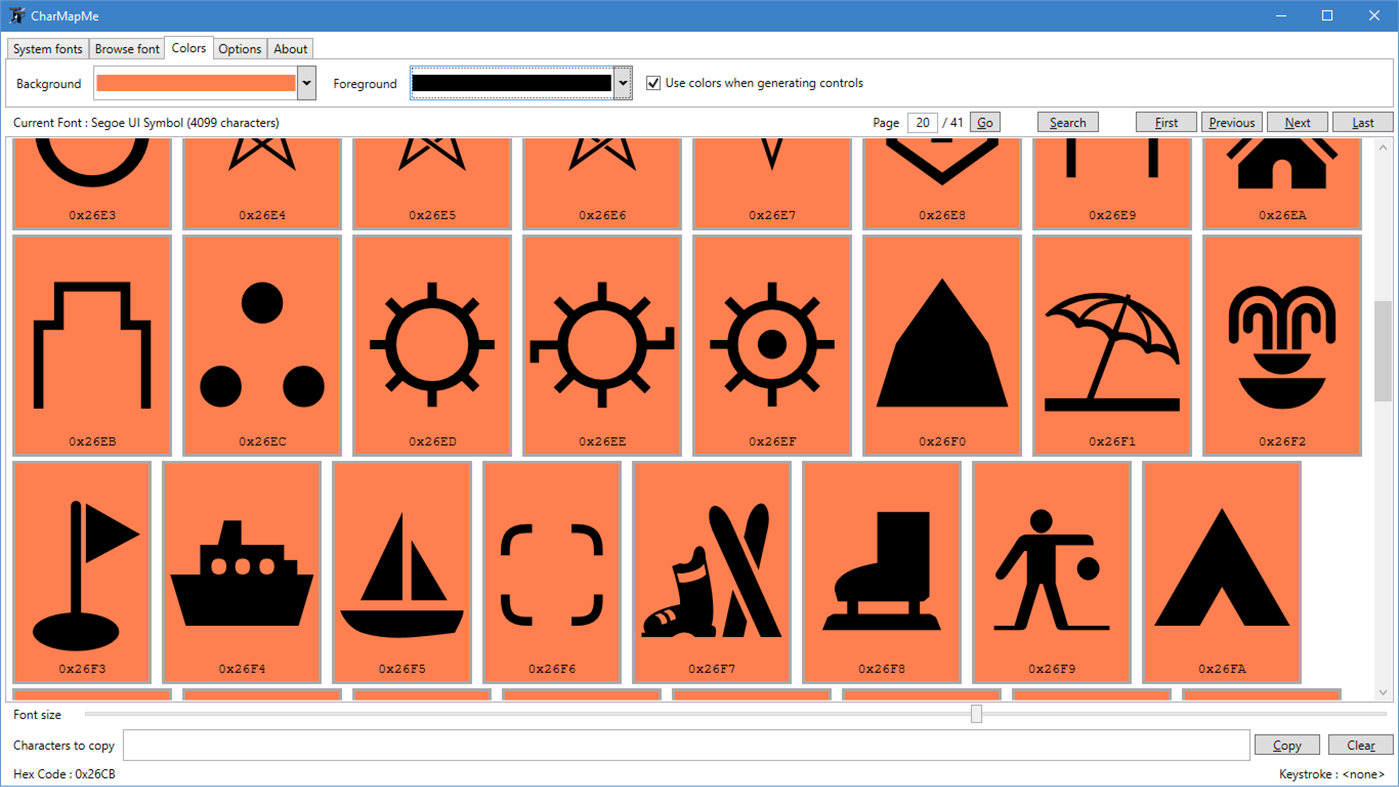Switch to the System fonts tab
Screen dimensions: 1399x787
48,49
